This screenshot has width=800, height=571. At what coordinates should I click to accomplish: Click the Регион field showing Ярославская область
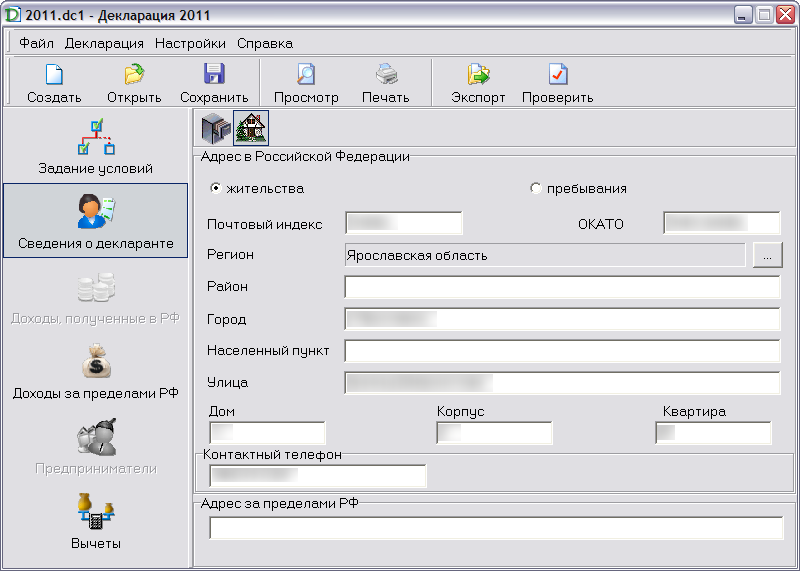click(x=545, y=255)
